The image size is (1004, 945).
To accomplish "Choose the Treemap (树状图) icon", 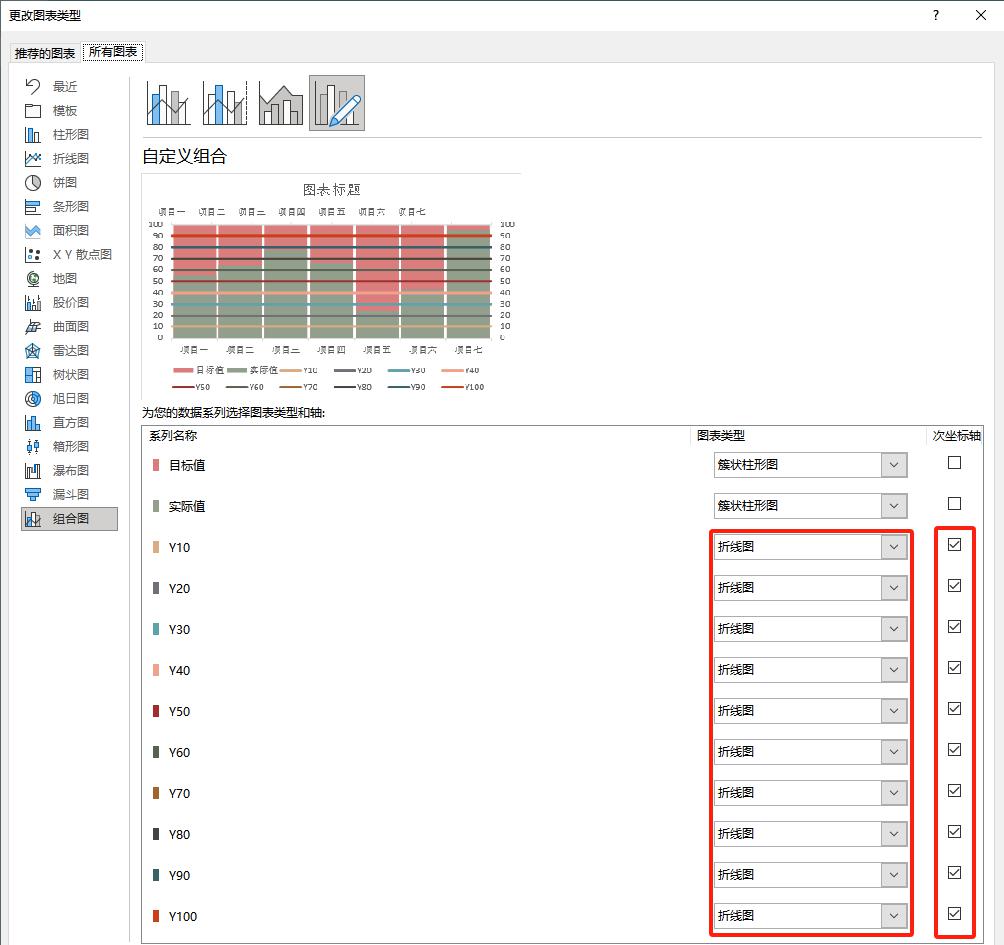I will [33, 375].
